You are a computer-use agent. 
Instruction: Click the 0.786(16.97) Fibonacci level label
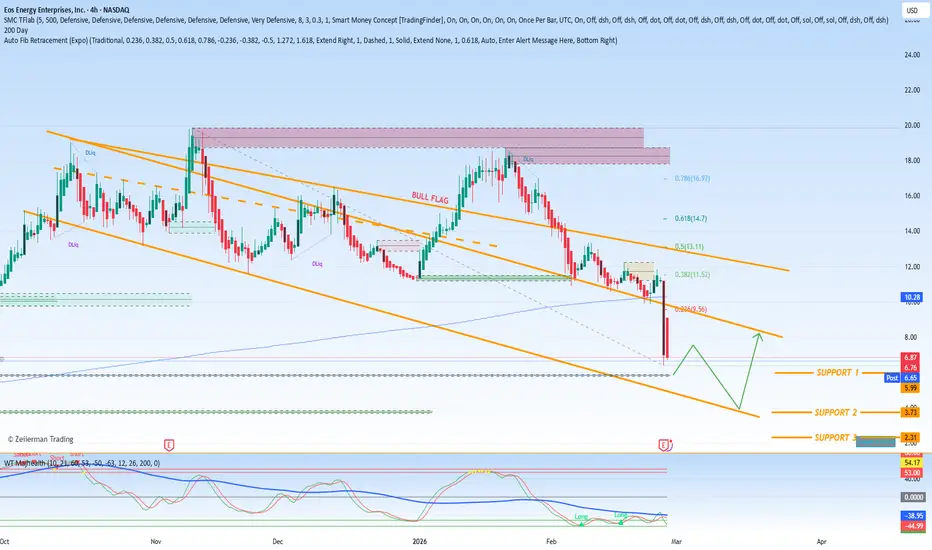(692, 178)
